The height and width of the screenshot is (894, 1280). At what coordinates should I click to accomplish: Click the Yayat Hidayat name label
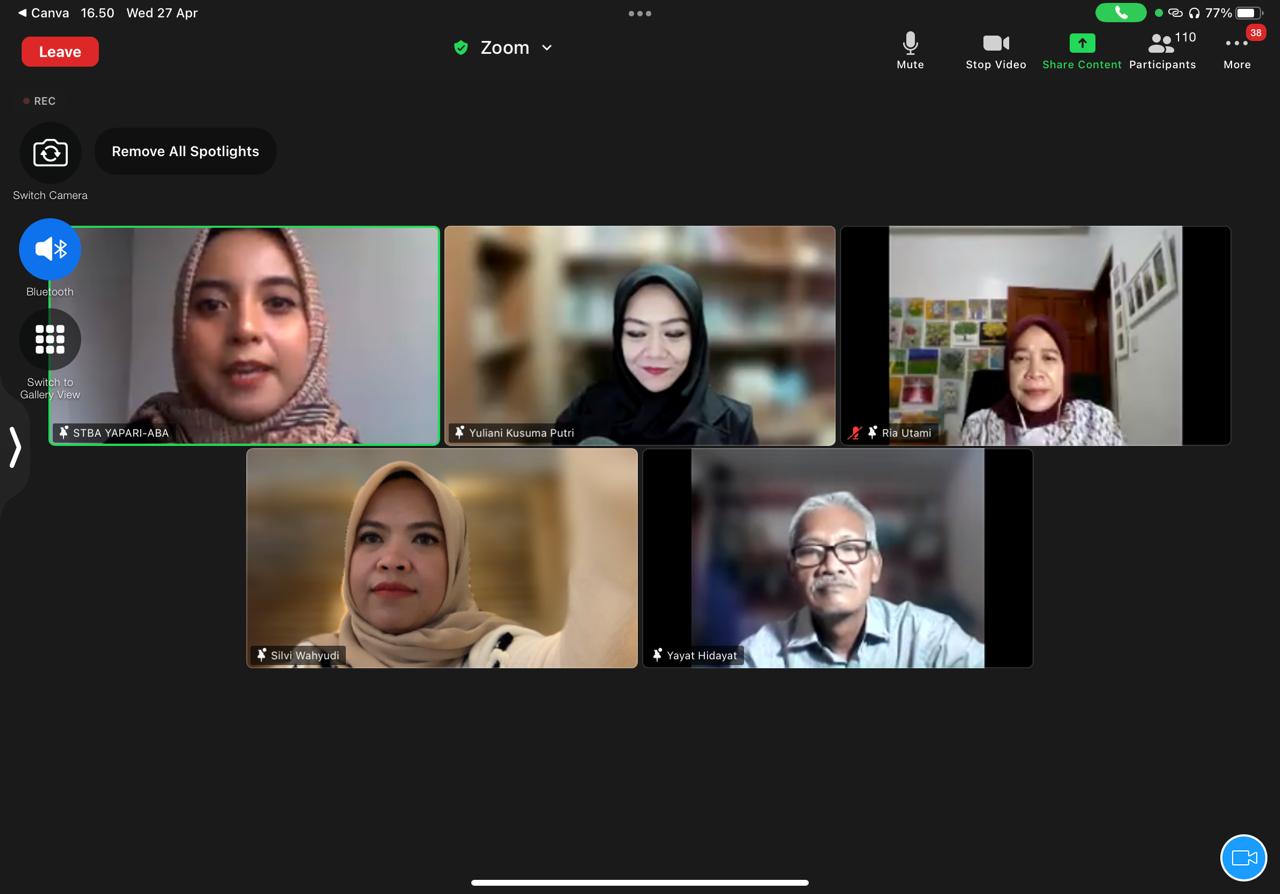(702, 656)
